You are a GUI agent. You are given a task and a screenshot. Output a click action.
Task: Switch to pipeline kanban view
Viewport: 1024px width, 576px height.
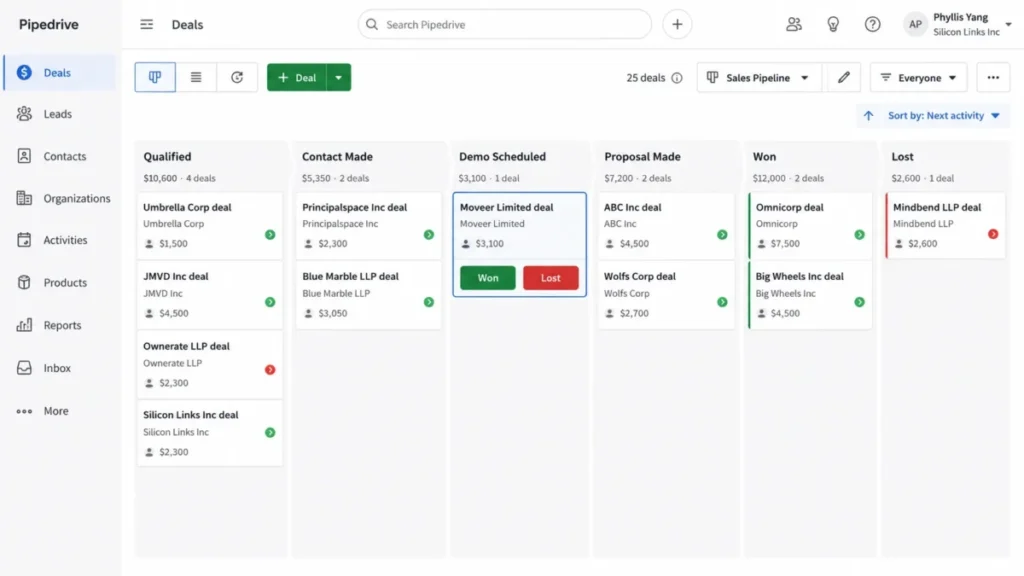point(155,77)
